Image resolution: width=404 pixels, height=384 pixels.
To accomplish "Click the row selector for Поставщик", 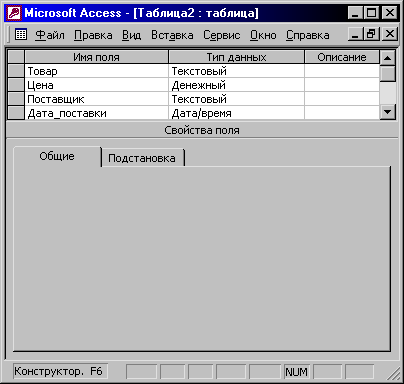I will tap(16, 99).
